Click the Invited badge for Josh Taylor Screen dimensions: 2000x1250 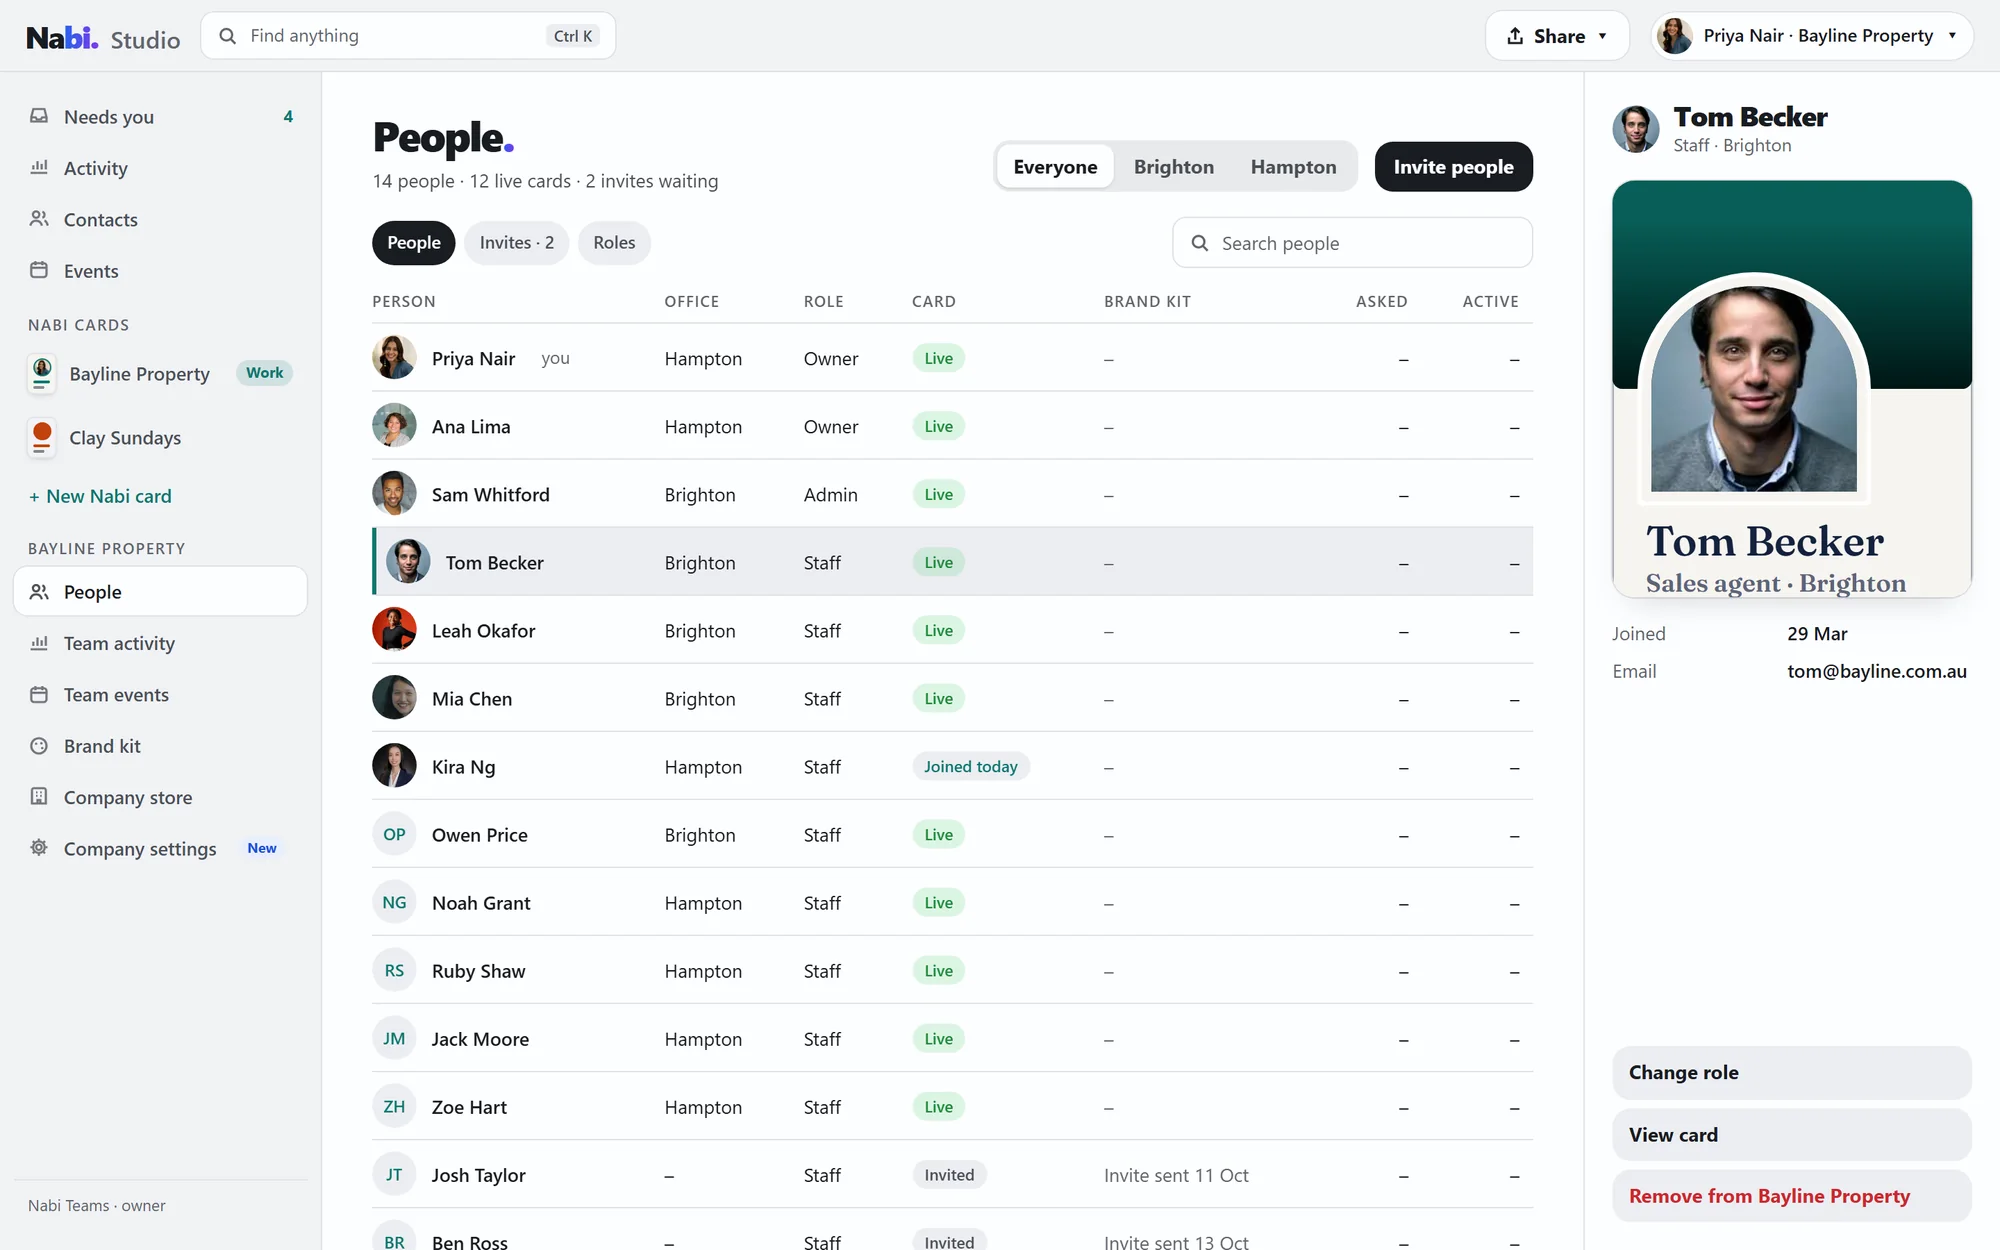coord(949,1175)
